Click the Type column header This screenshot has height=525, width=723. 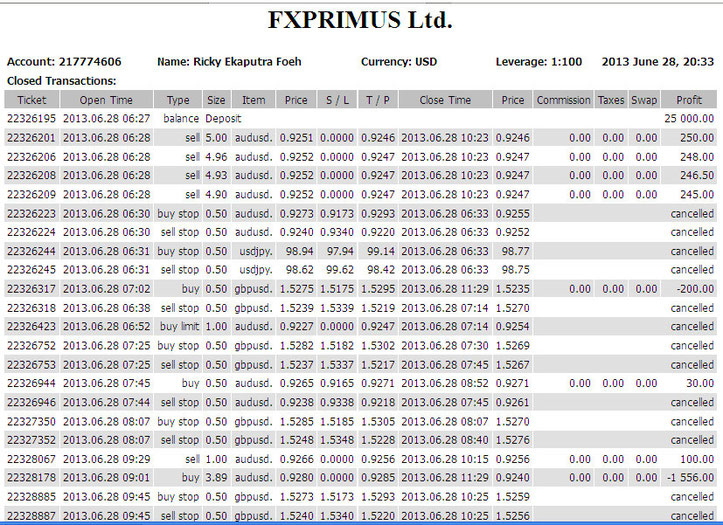(178, 100)
